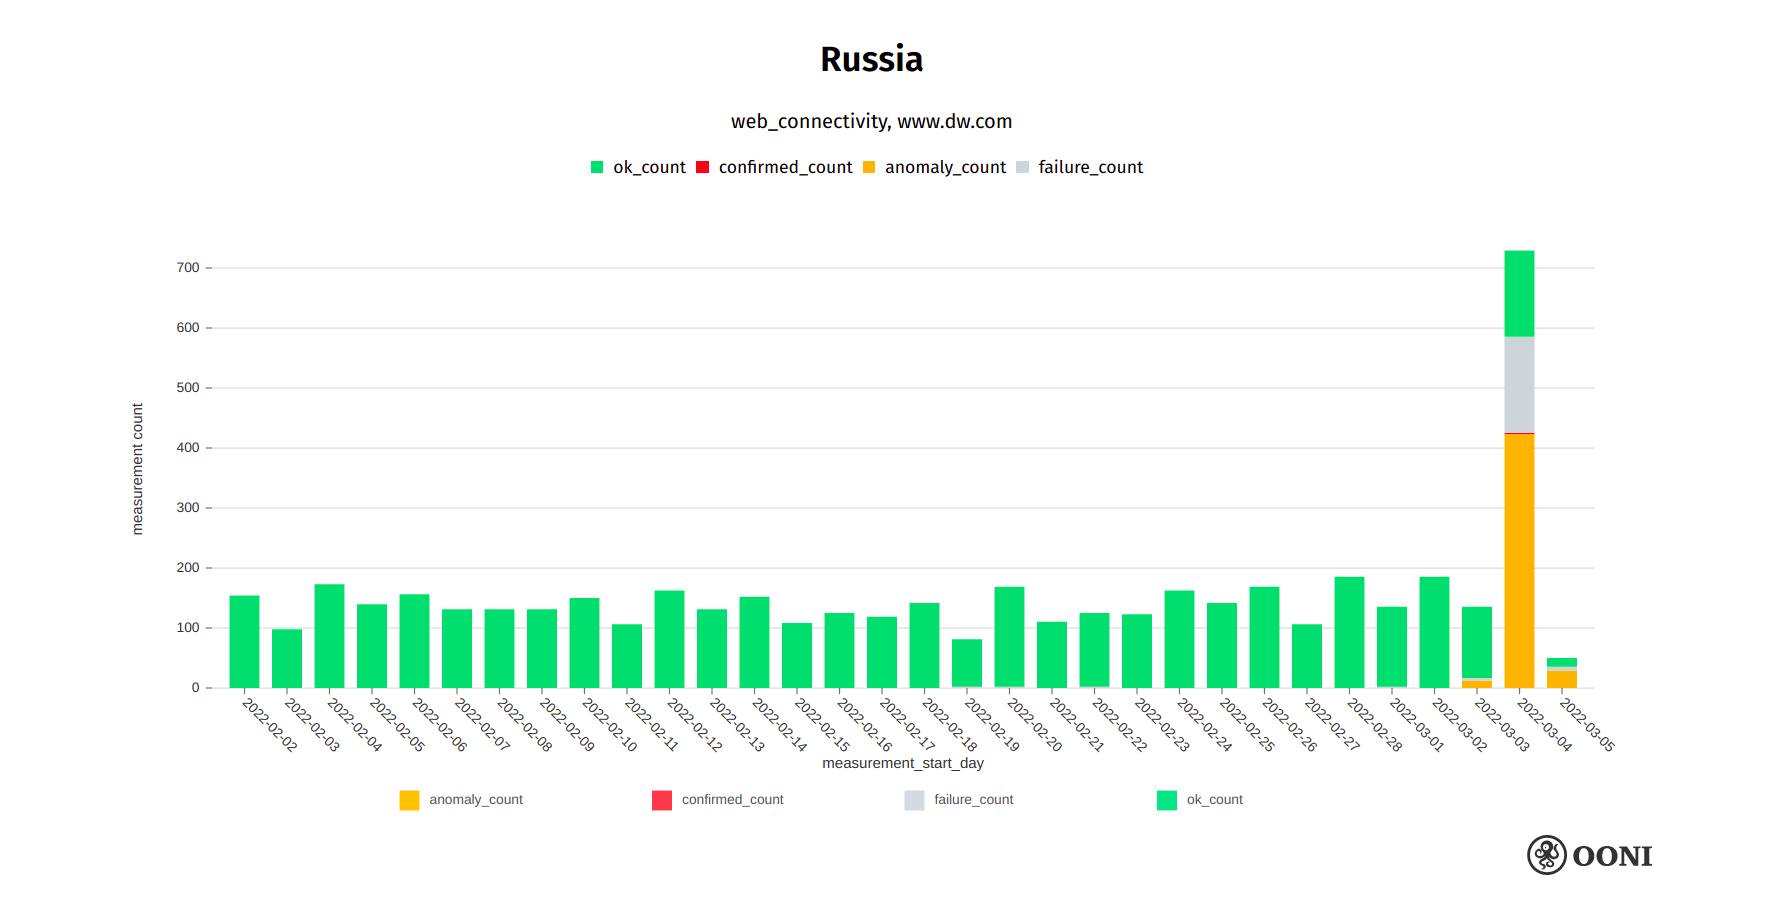
Task: Click the Russia chart title
Action: [871, 59]
